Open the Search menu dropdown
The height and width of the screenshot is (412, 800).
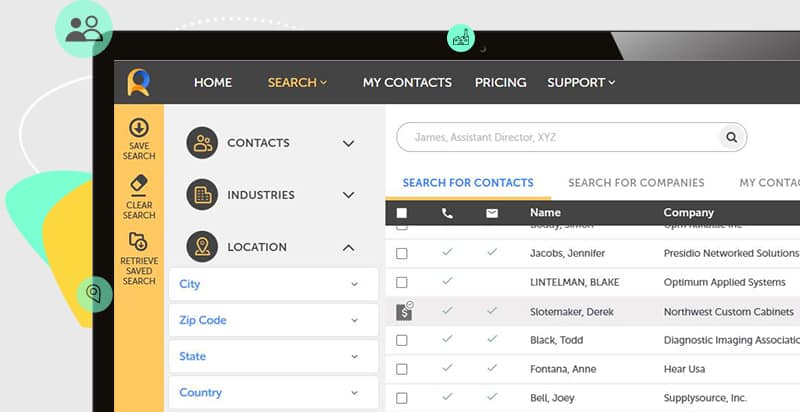297,83
